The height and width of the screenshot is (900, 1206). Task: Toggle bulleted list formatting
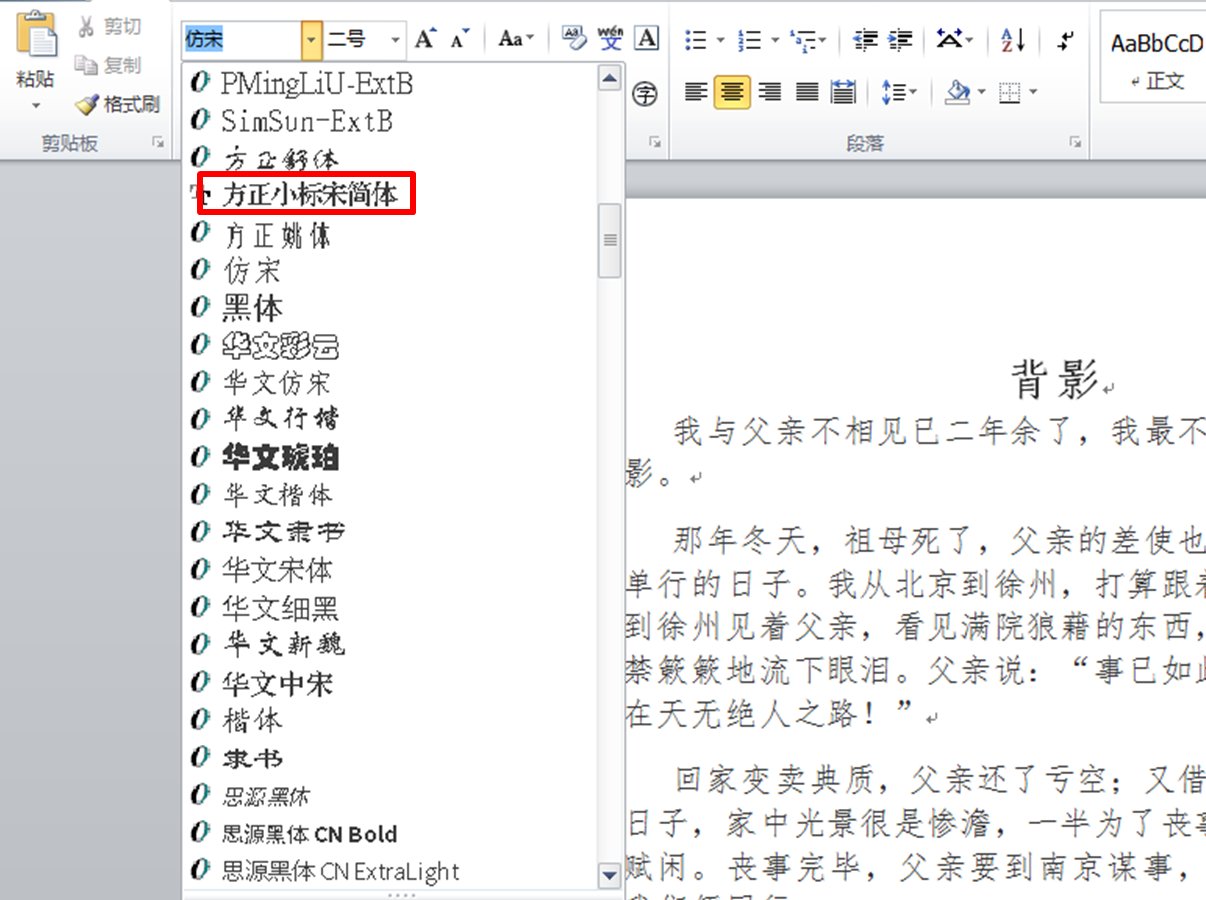(697, 38)
